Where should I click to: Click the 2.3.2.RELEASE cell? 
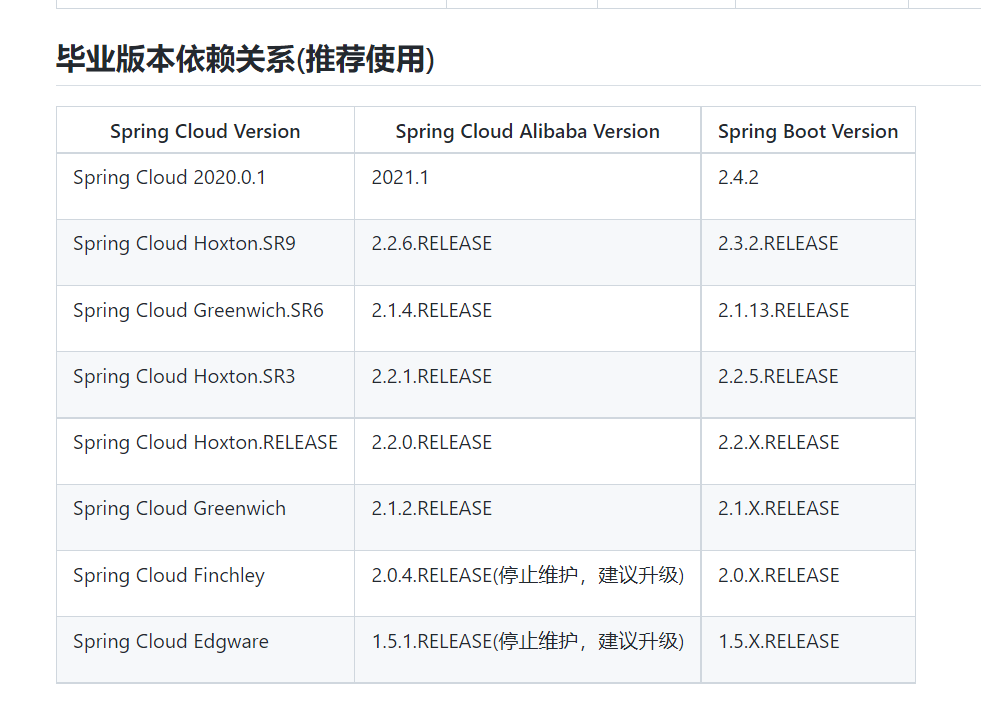[x=778, y=244]
